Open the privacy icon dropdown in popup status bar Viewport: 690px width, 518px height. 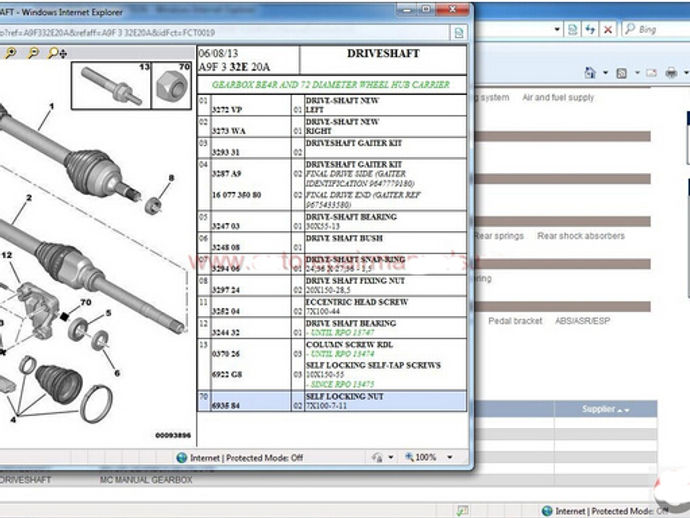click(x=391, y=457)
